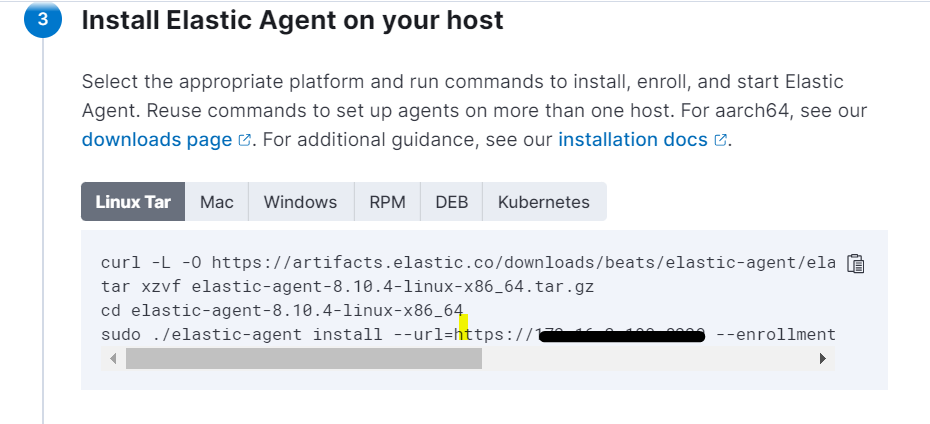
Task: Click the 'tar xzvf elastic-agent-8.10.4-linux-x86_64.tar.gz' line
Action: pos(348,287)
